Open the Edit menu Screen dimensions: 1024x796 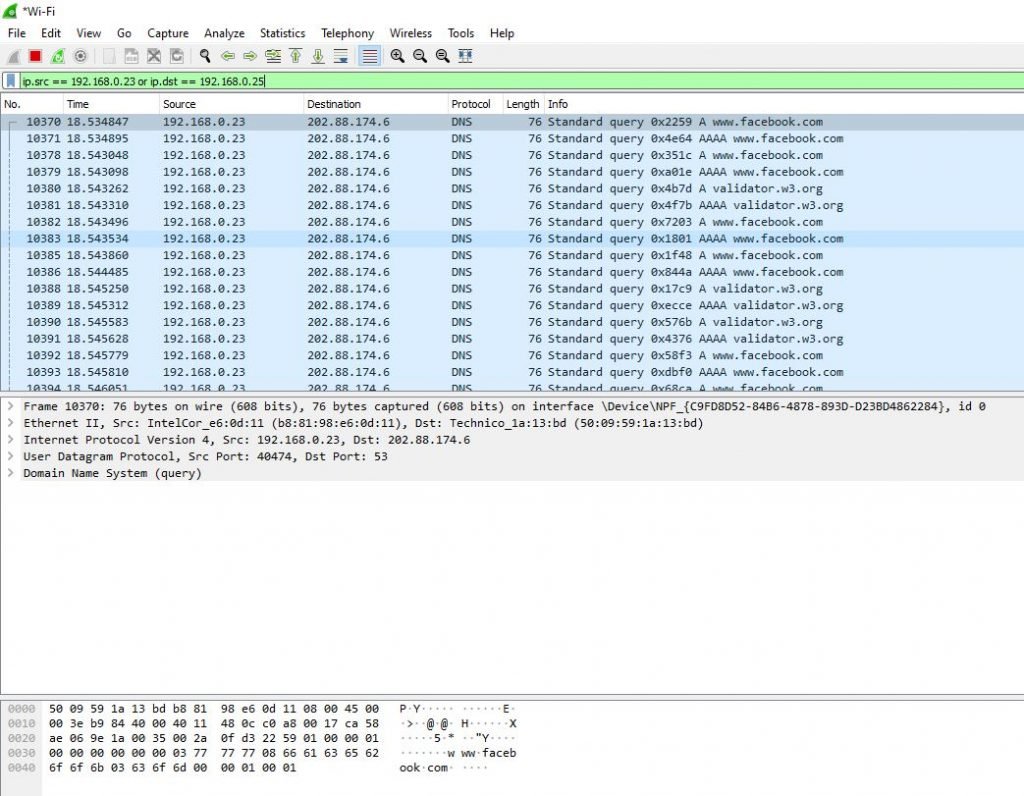[x=50, y=33]
